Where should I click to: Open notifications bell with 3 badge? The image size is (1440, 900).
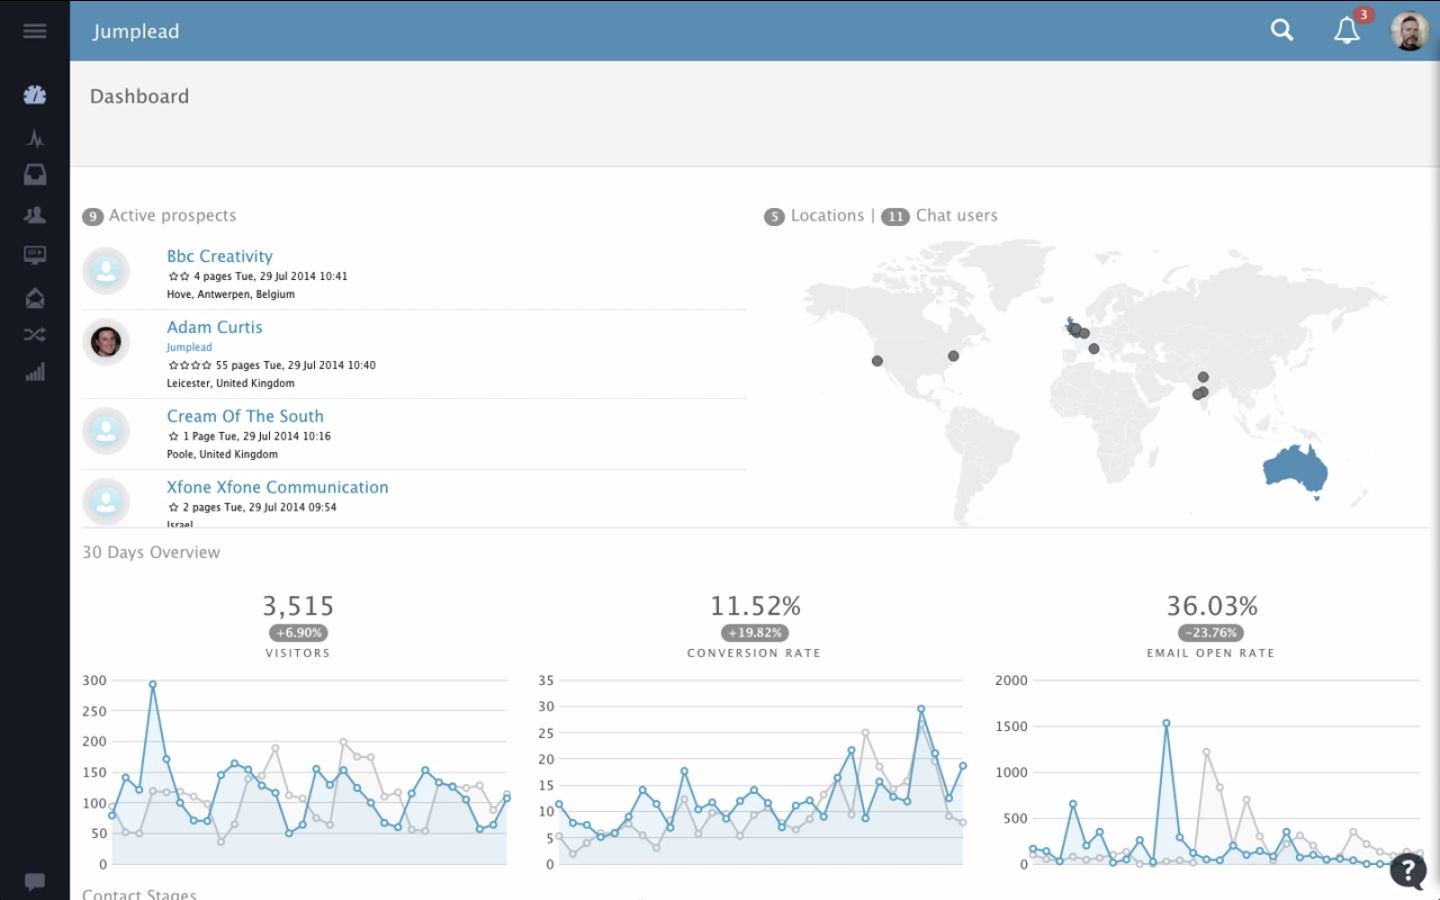pyautogui.click(x=1347, y=31)
